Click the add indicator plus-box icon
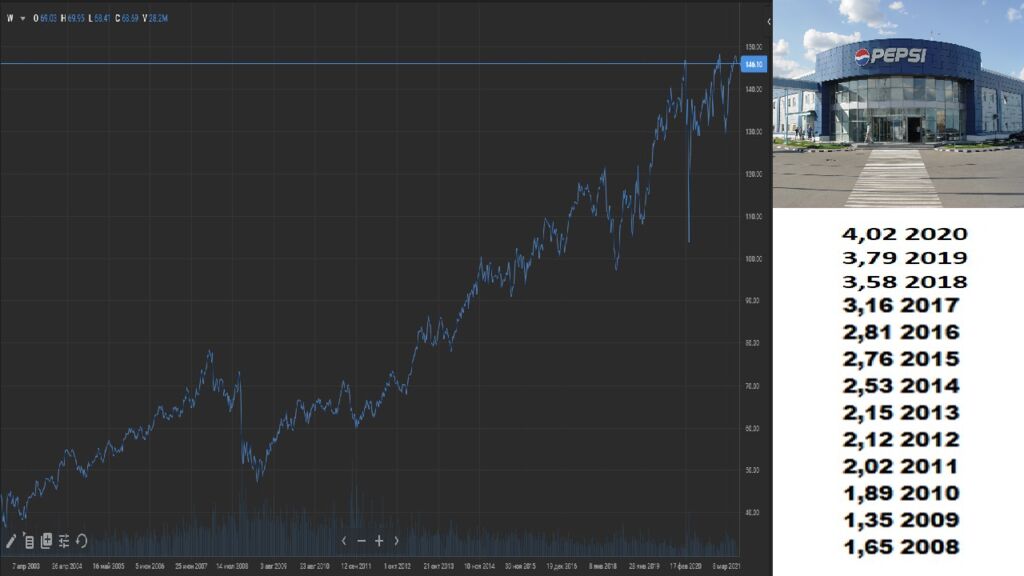Viewport: 1024px width, 576px height. coord(46,541)
